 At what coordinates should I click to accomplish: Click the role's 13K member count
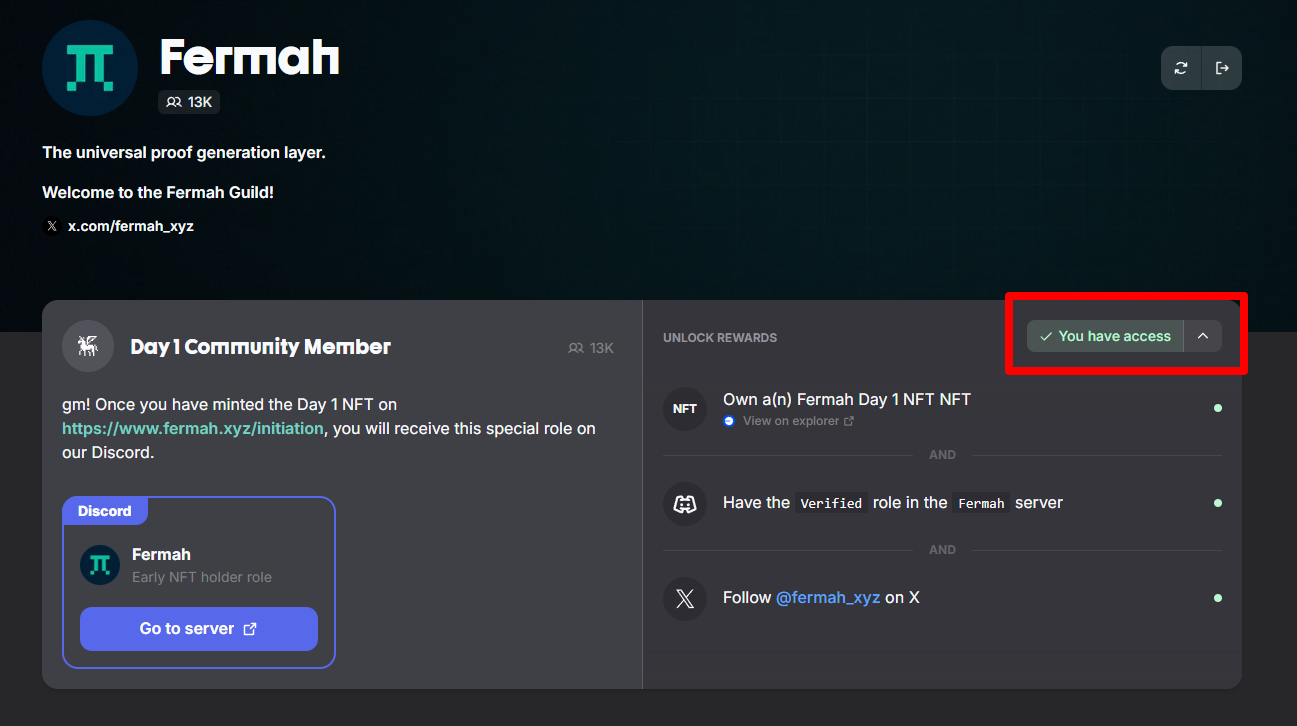click(x=591, y=348)
